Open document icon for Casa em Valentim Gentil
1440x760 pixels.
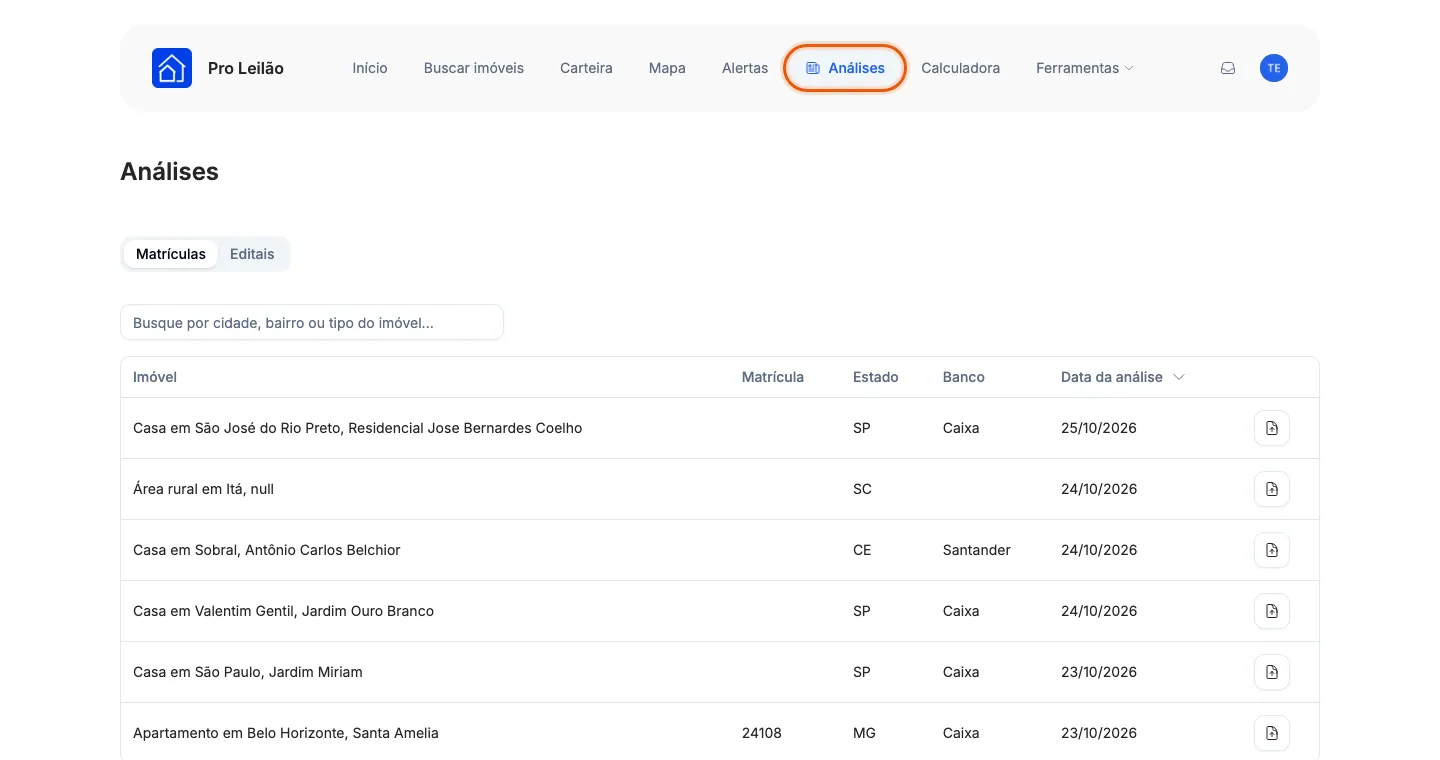click(x=1272, y=611)
